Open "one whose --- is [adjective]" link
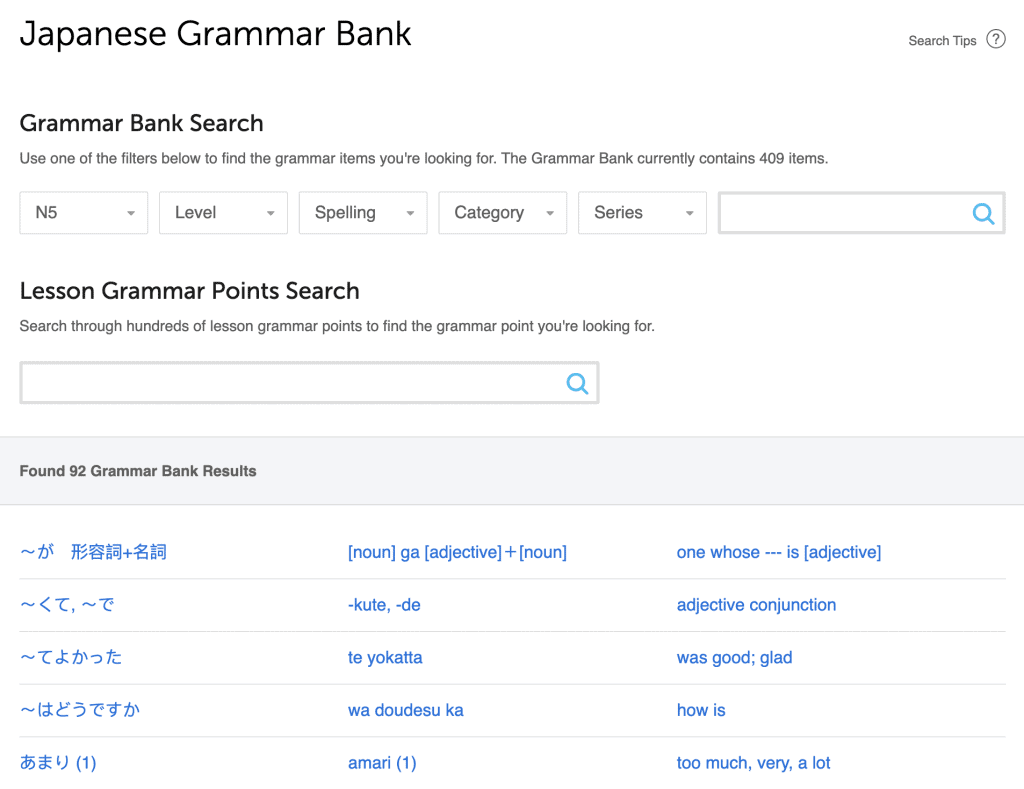This screenshot has width=1024, height=789. pyautogui.click(x=778, y=552)
